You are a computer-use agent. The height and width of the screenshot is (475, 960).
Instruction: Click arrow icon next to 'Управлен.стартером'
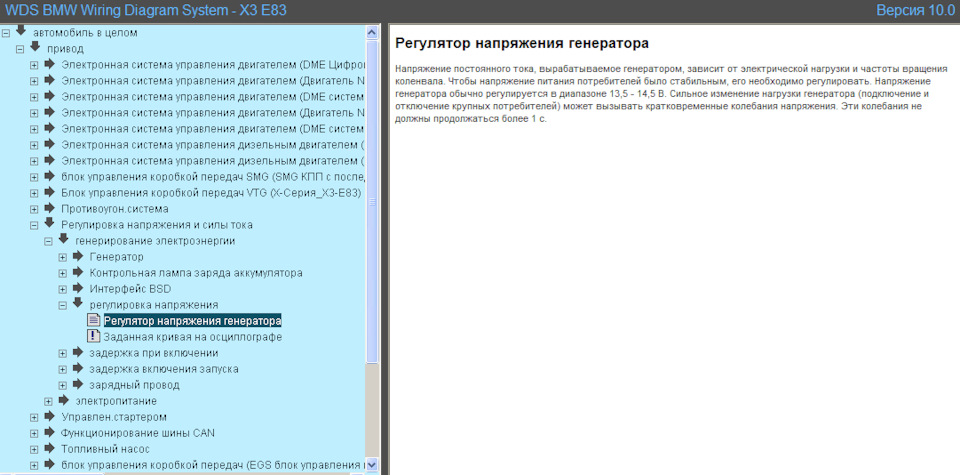[50, 416]
